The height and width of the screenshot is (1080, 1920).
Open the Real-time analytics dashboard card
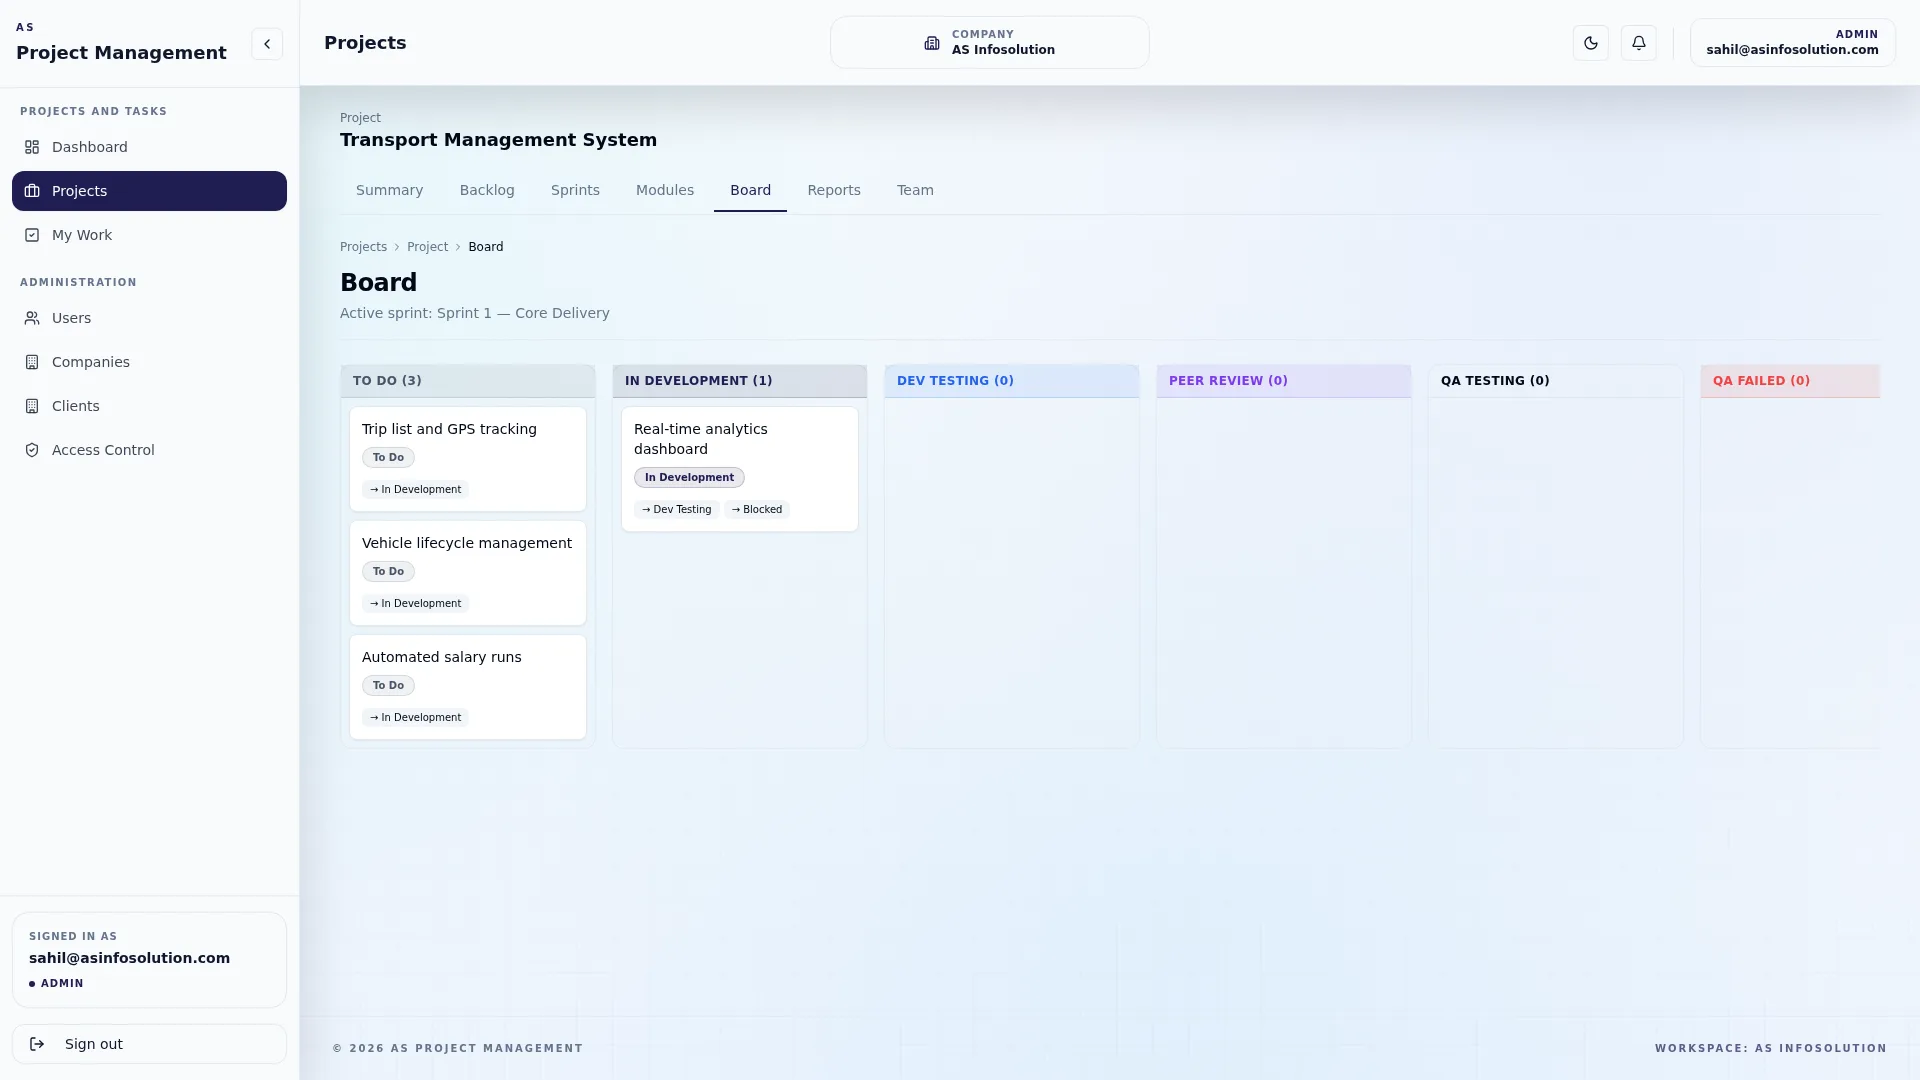(x=740, y=469)
